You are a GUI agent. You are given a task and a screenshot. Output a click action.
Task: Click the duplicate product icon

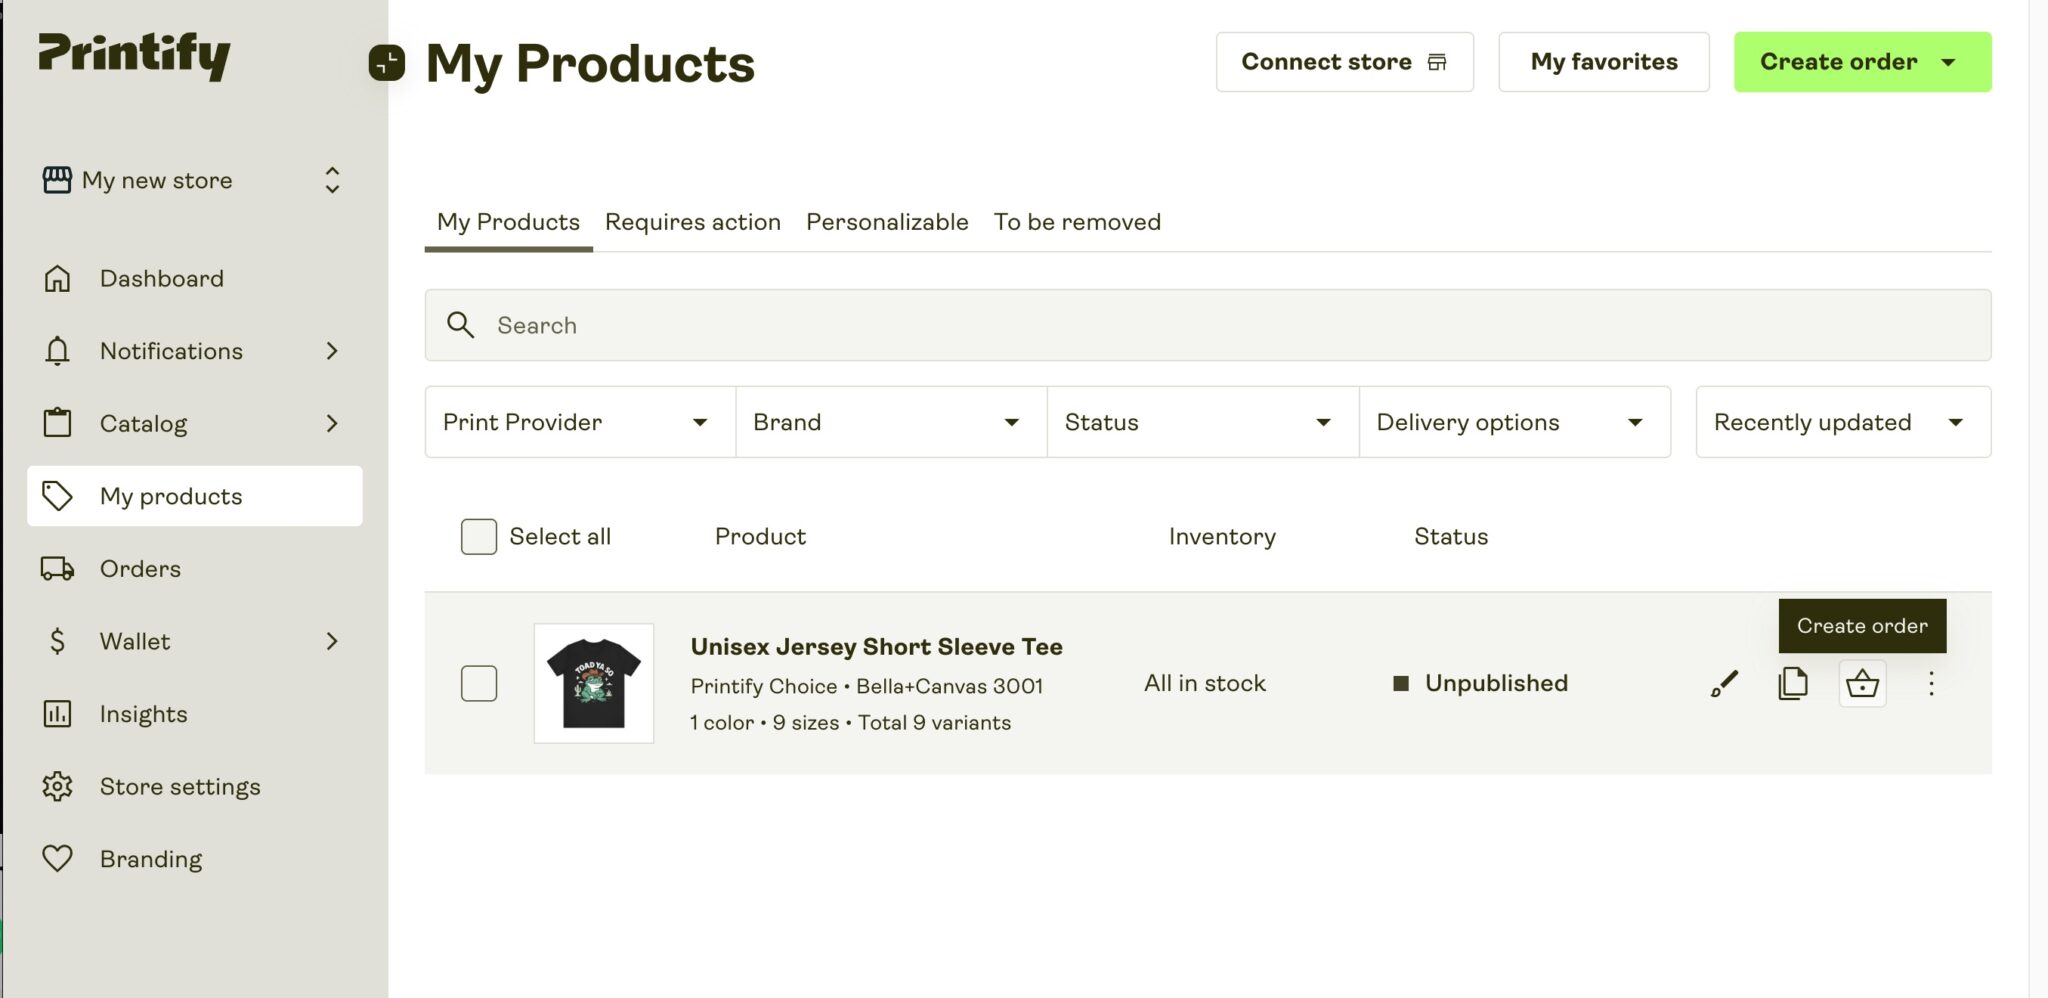point(1793,684)
